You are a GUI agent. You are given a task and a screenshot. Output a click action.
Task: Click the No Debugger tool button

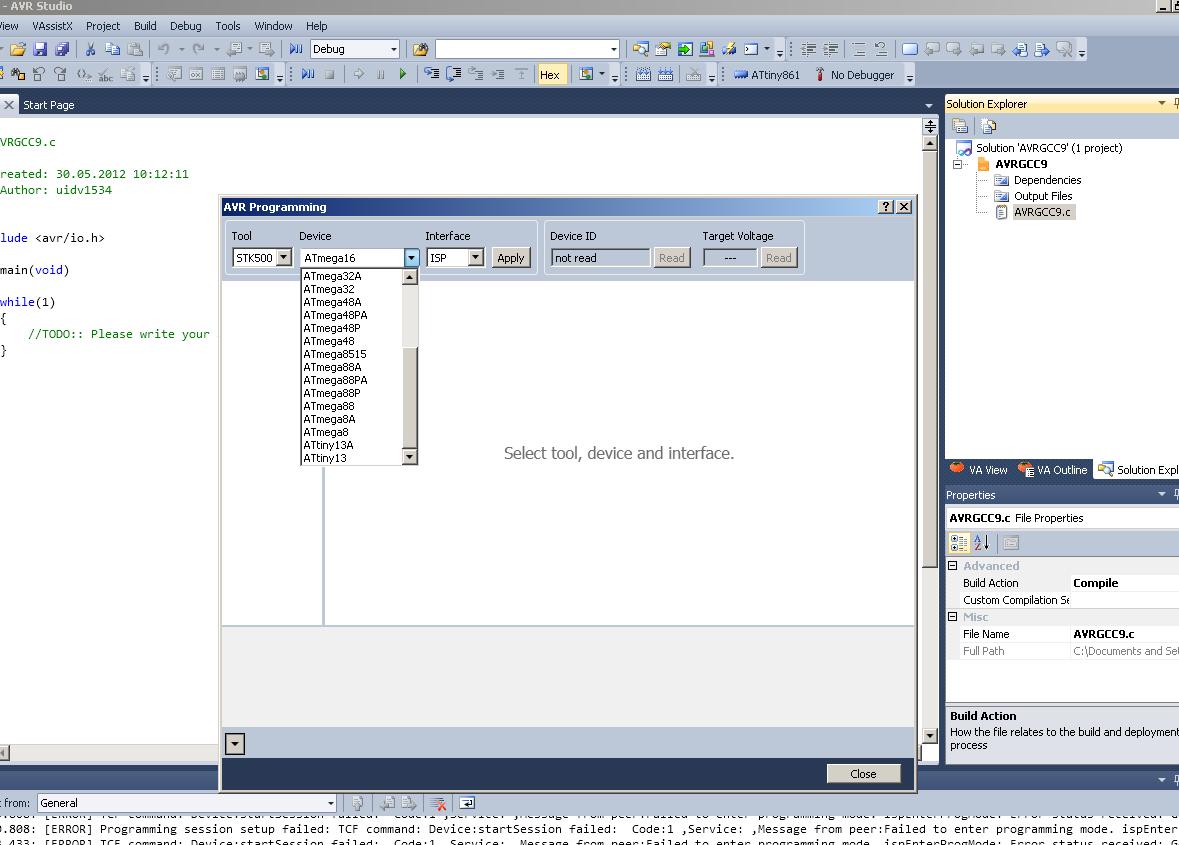click(855, 74)
